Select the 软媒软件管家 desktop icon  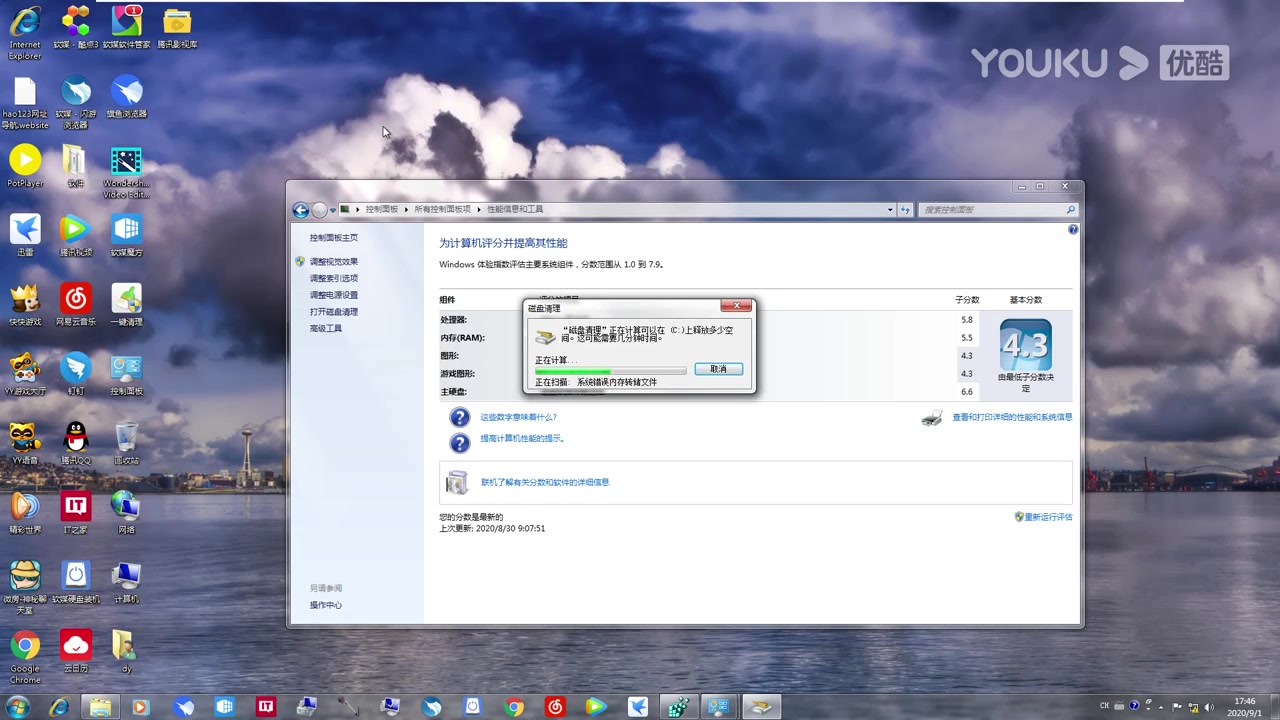126,27
